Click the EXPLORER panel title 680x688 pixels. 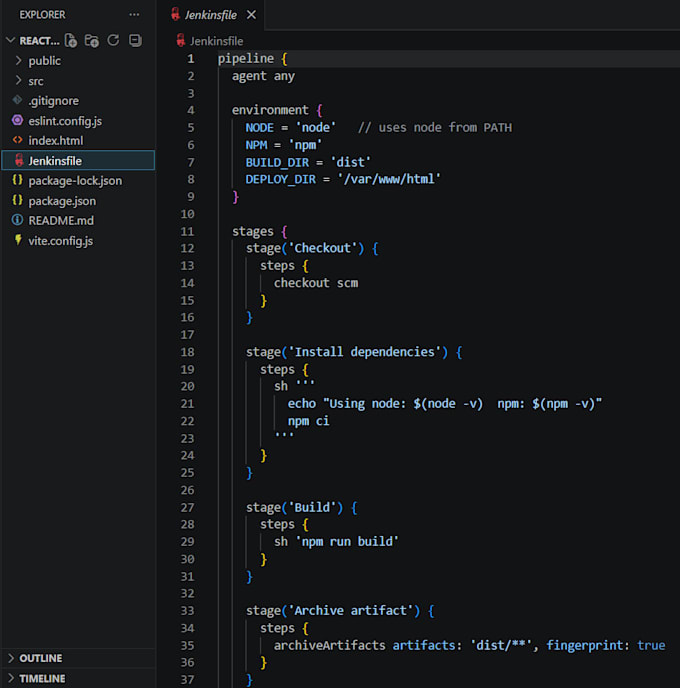(x=42, y=15)
